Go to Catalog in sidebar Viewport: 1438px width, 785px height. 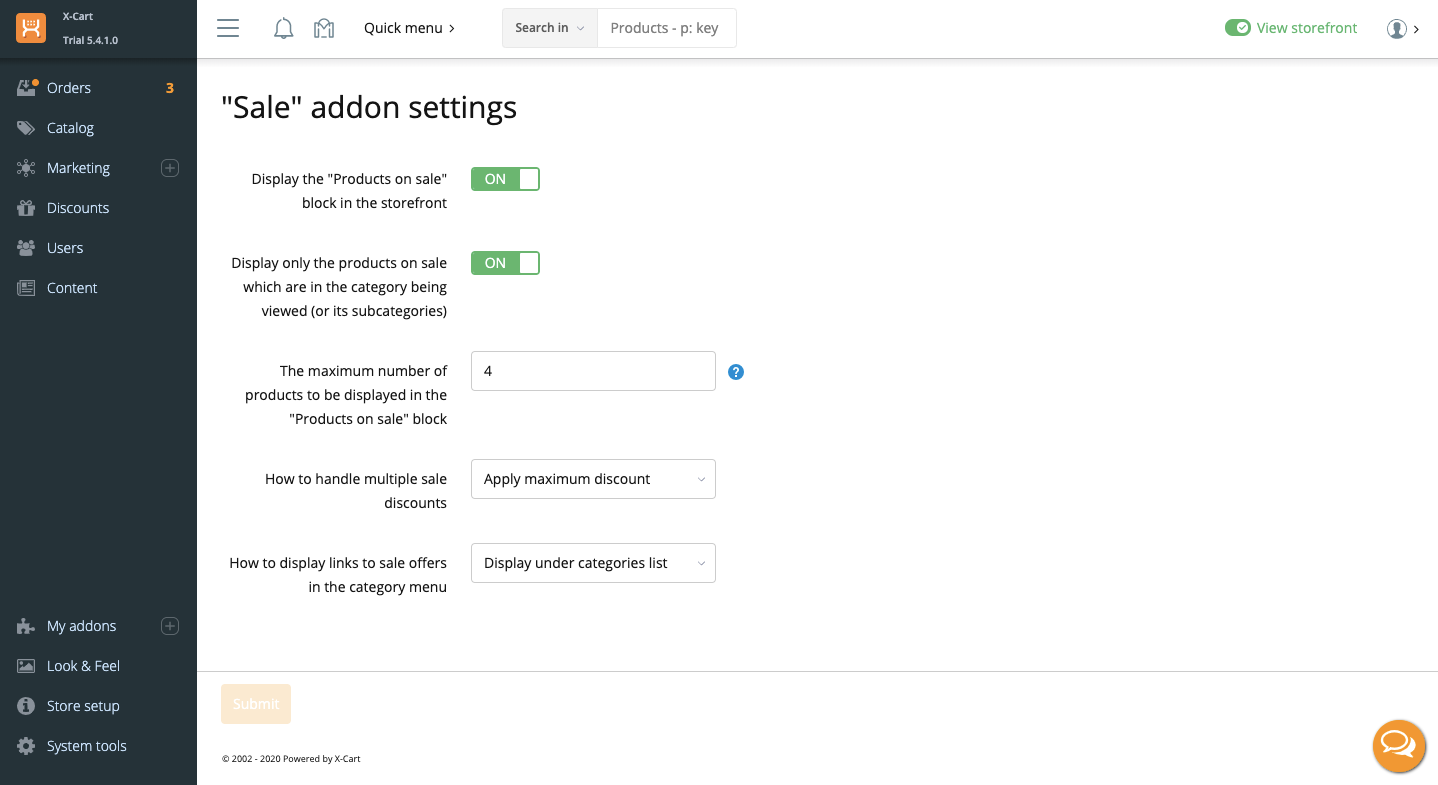point(70,128)
